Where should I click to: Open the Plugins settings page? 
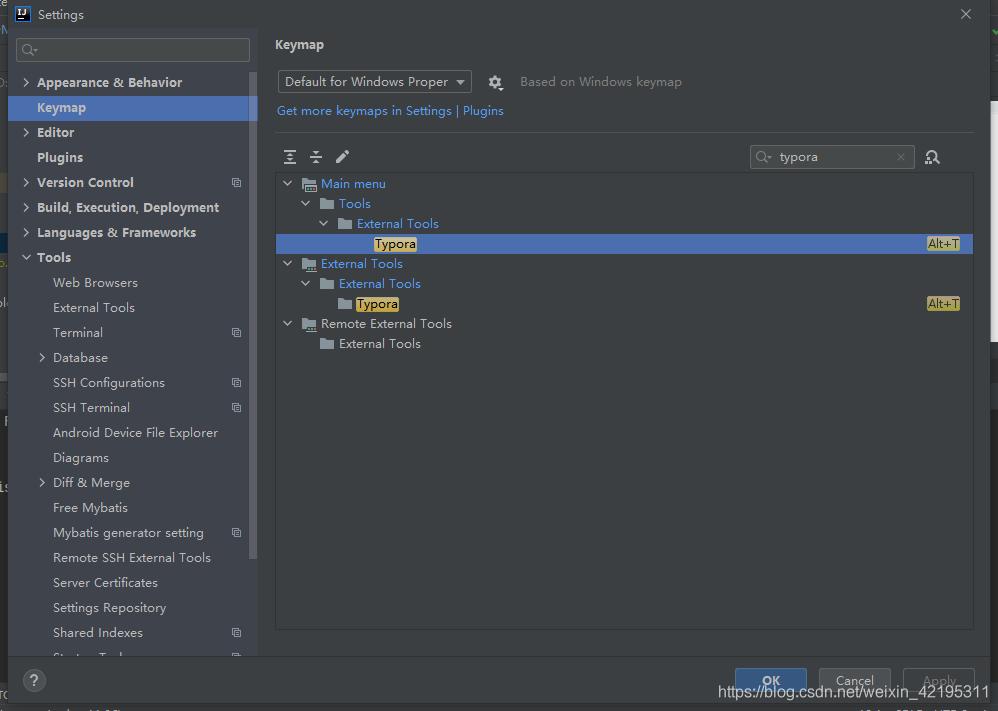60,158
